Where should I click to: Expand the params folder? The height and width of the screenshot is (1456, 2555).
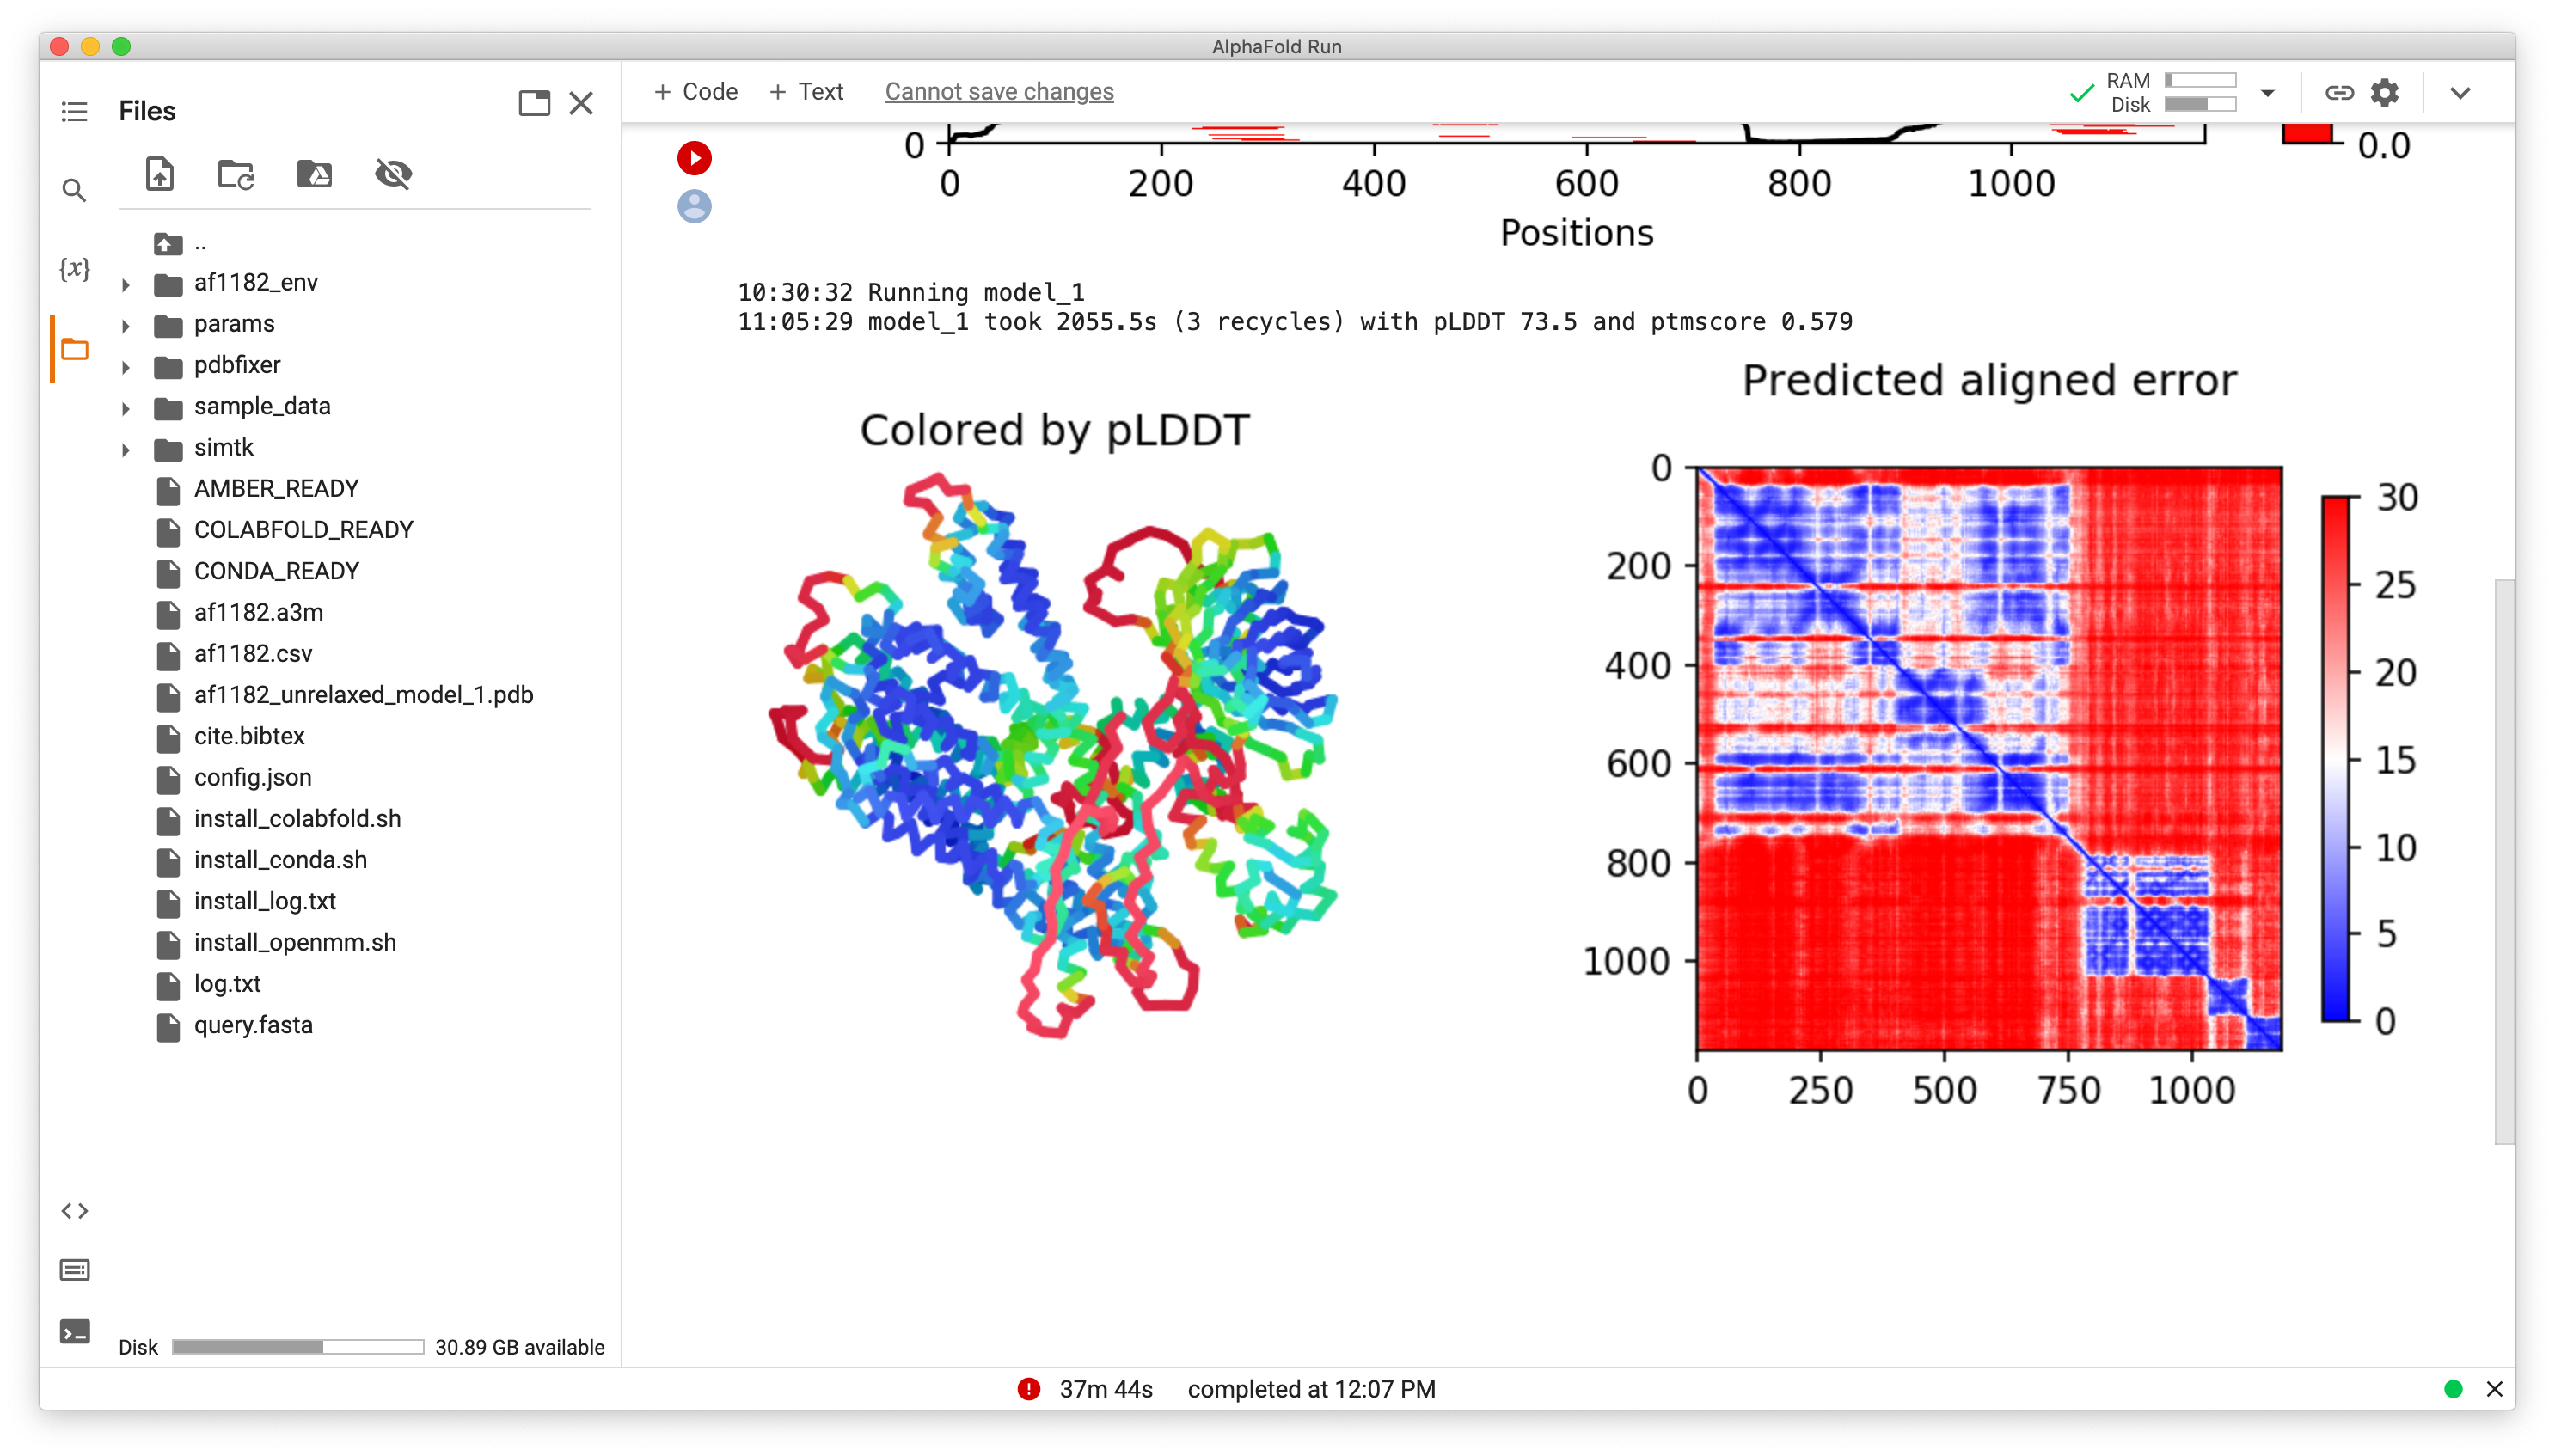(126, 325)
